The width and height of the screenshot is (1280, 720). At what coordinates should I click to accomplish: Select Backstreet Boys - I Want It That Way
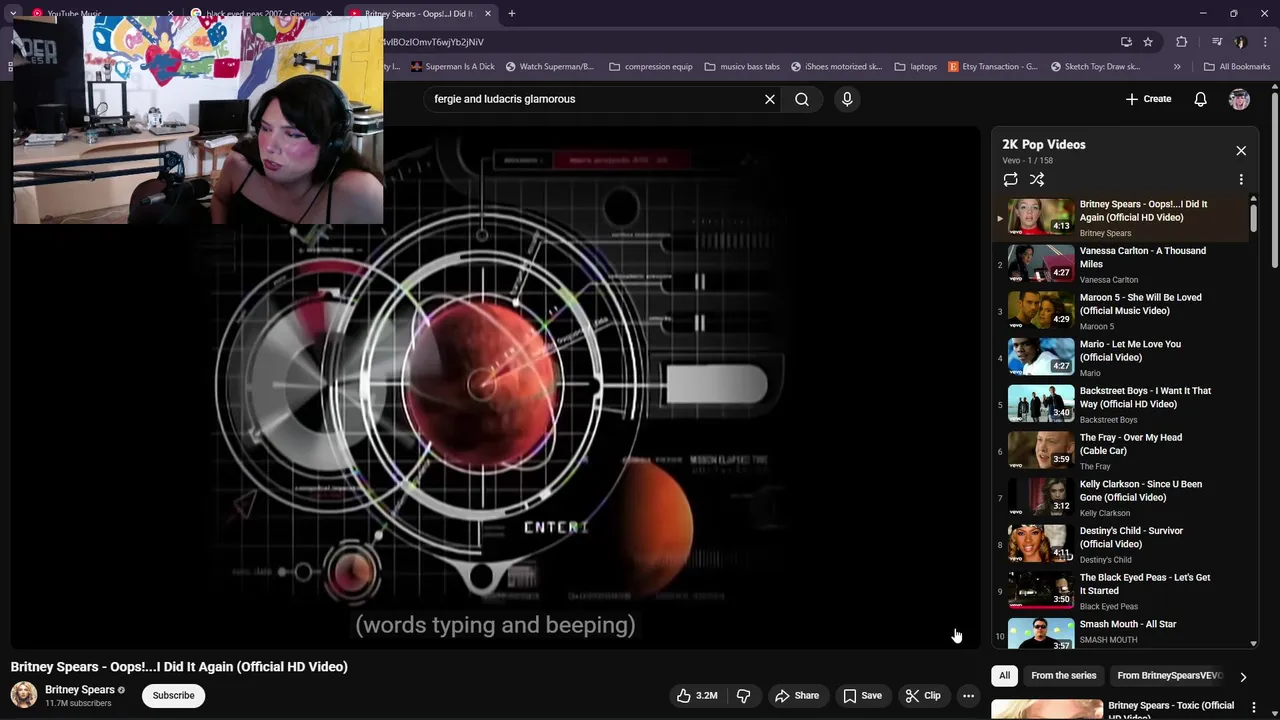1120,405
